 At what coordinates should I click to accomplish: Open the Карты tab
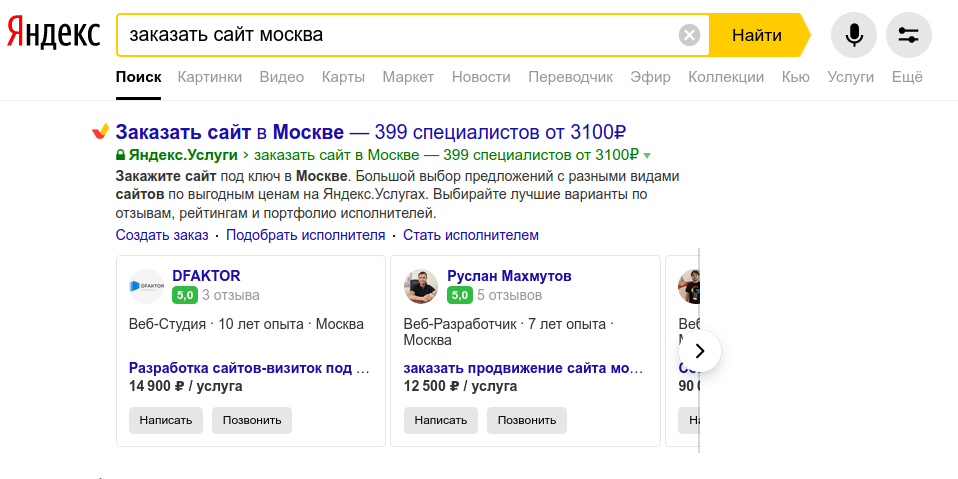pos(343,77)
